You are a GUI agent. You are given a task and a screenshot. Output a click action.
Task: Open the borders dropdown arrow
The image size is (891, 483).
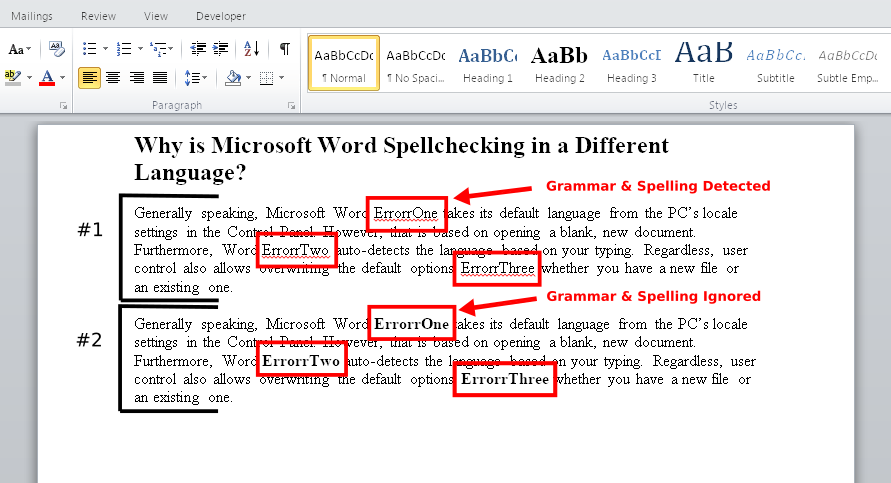(282, 78)
